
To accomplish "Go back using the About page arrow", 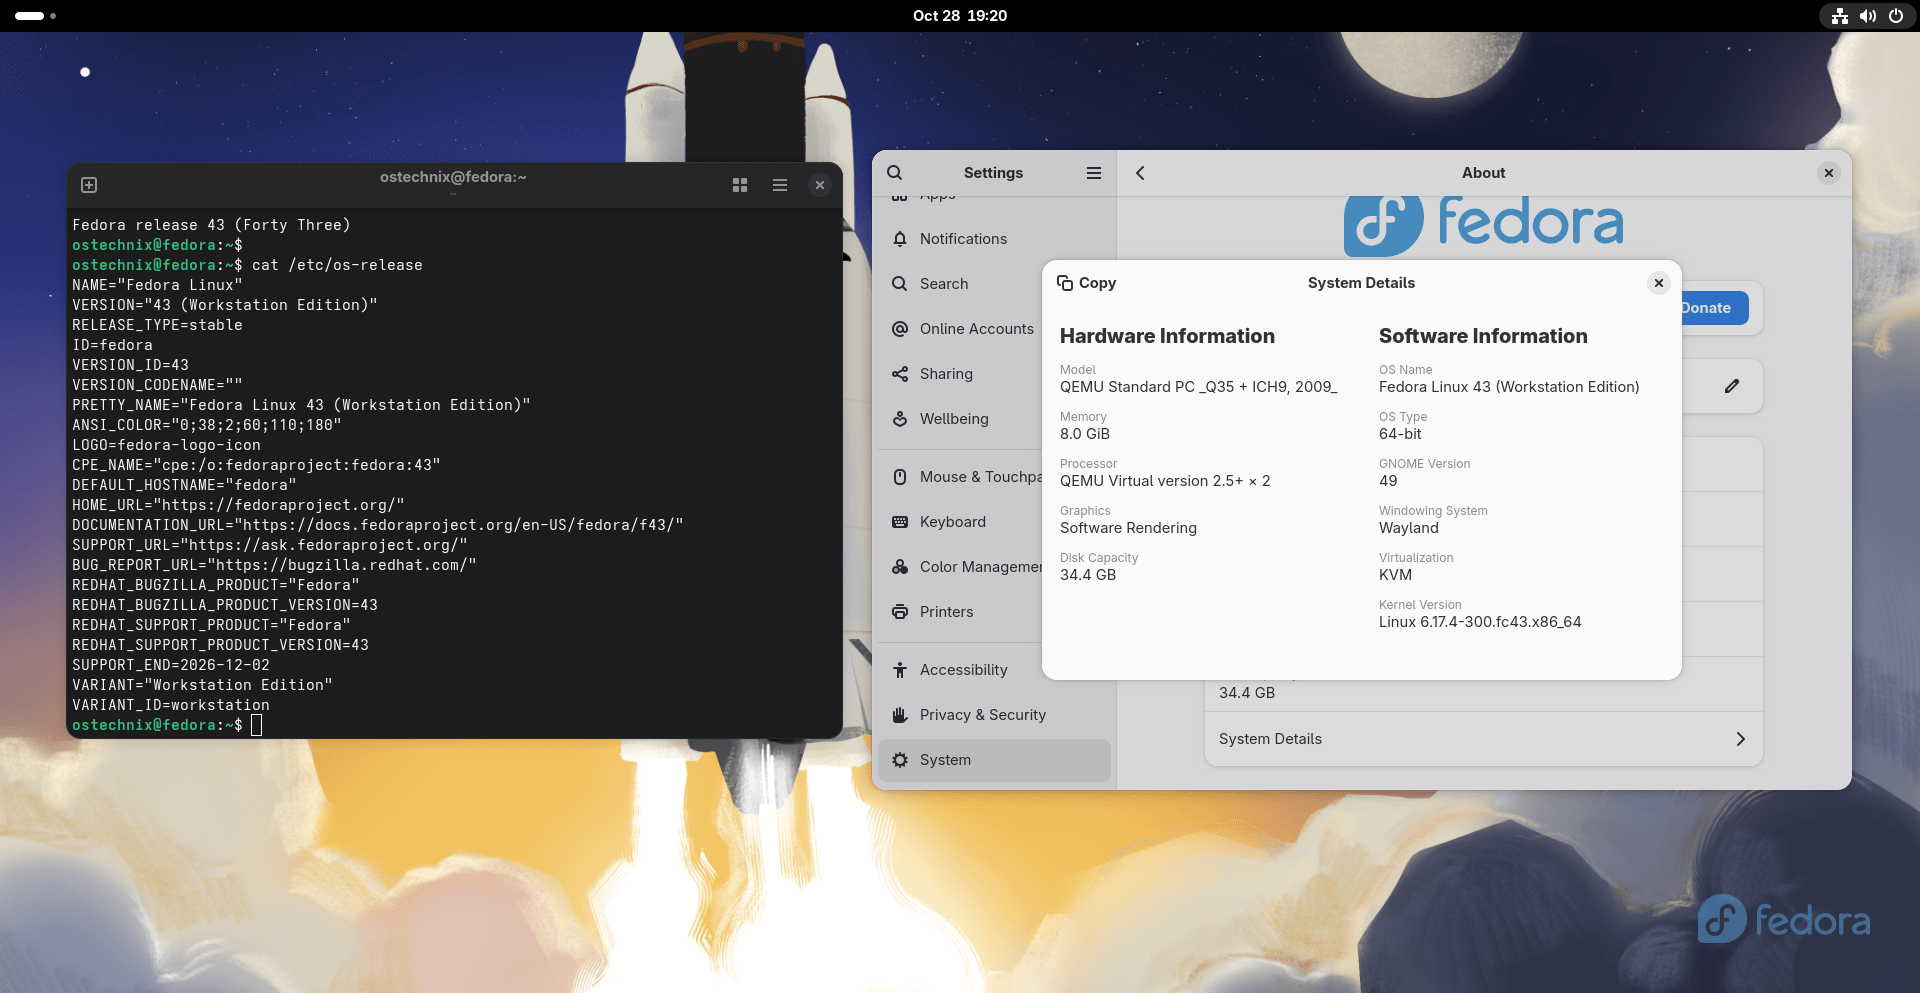I will click(x=1139, y=172).
